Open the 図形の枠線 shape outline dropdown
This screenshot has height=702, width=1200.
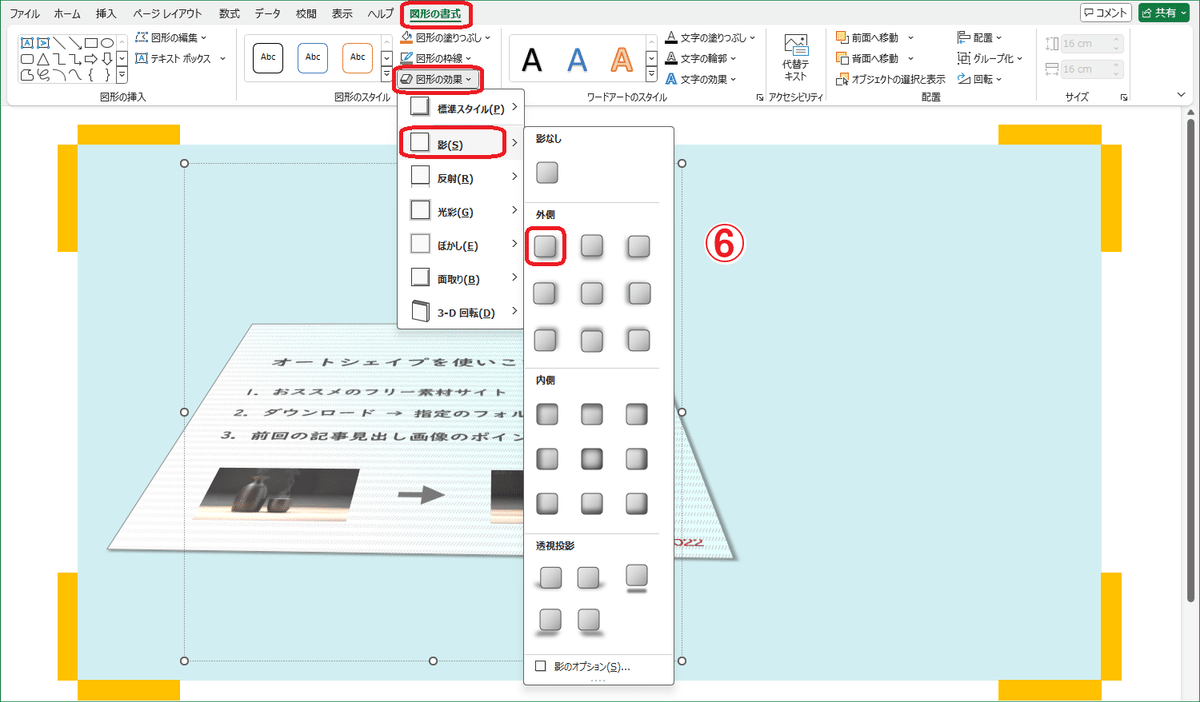tap(438, 58)
